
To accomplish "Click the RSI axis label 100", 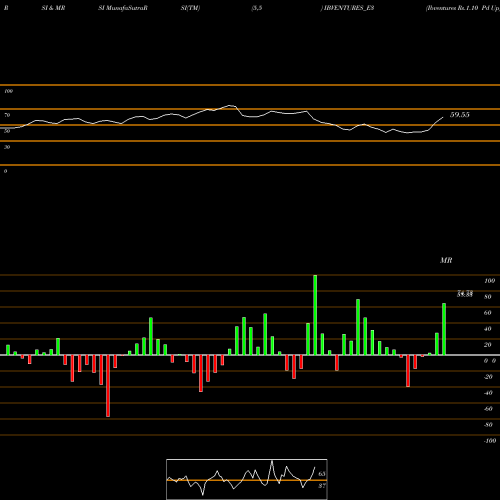I will [8, 91].
